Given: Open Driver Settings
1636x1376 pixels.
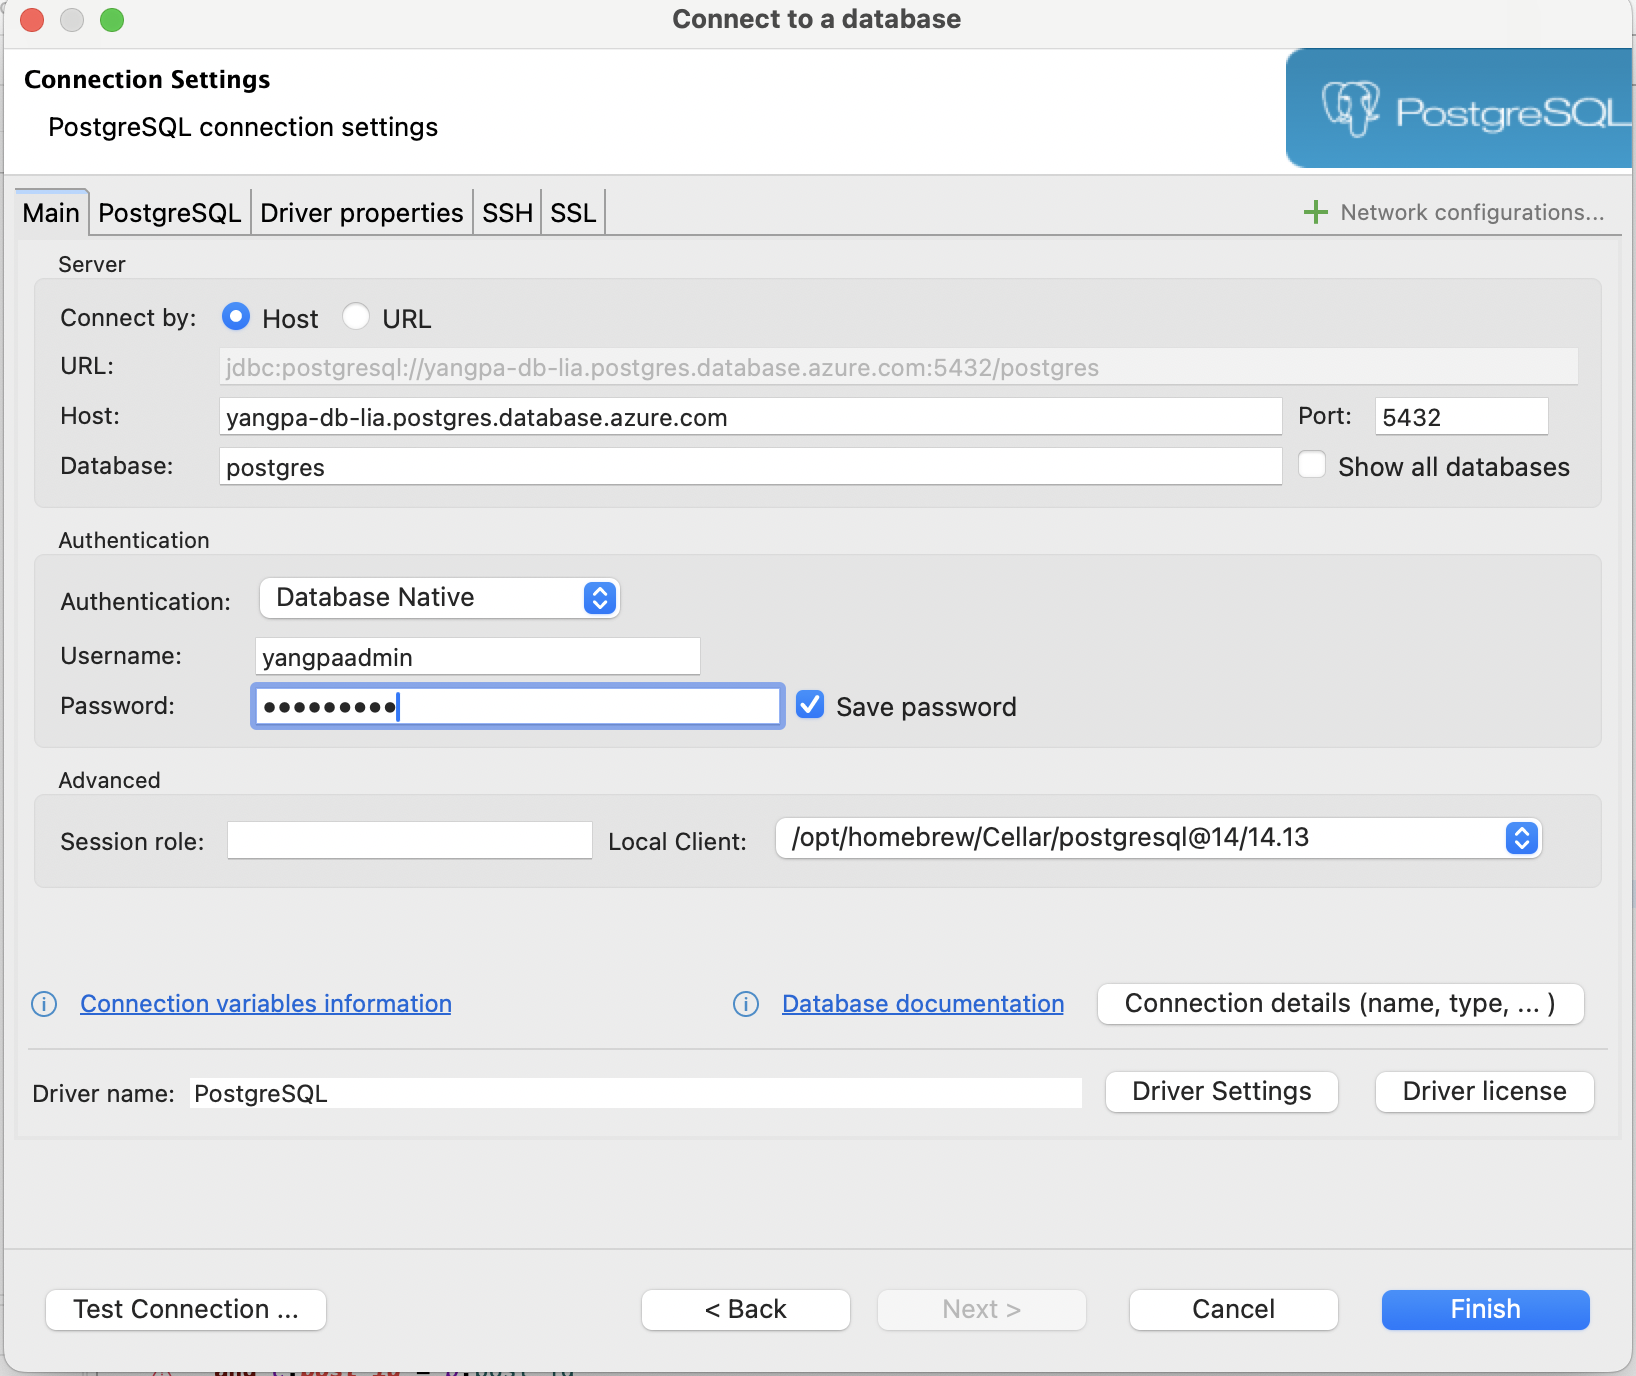Looking at the screenshot, I should 1222,1092.
